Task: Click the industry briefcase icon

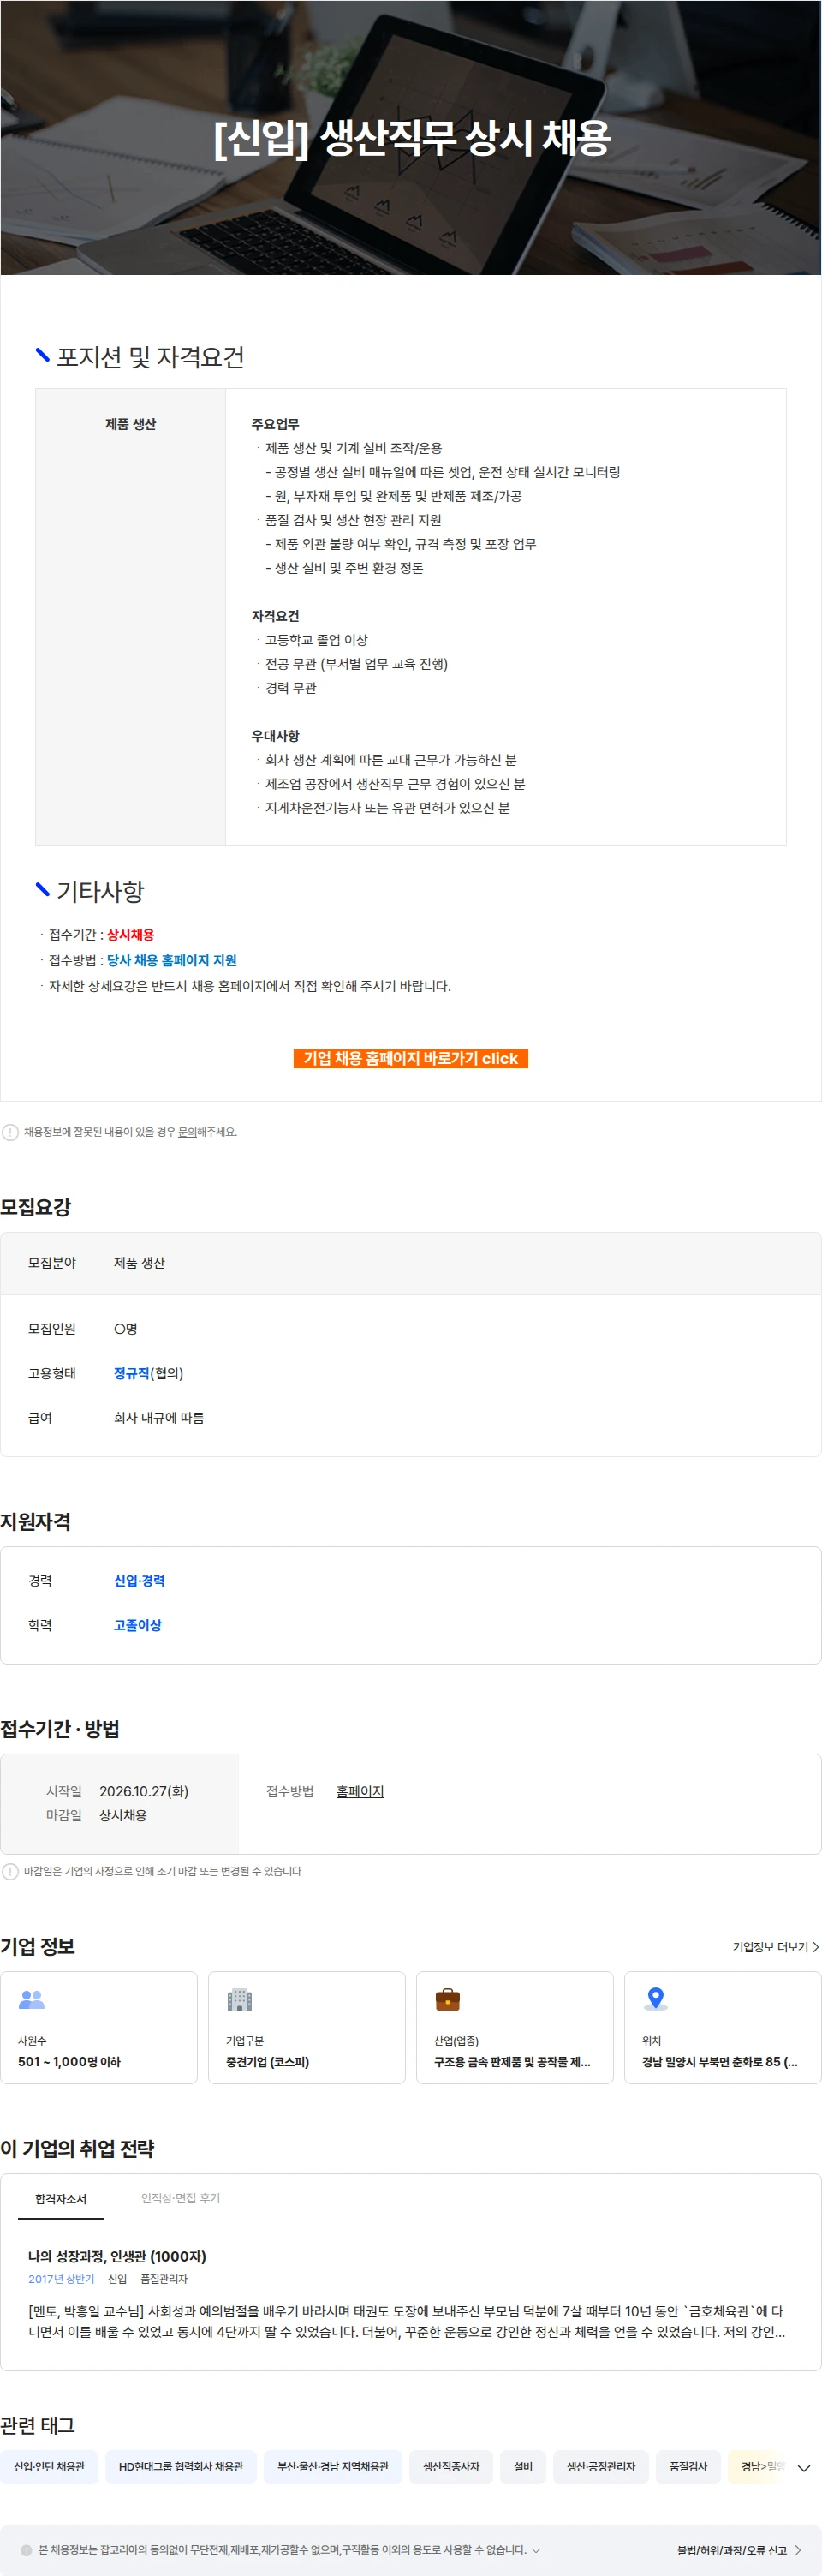Action: [x=448, y=2000]
